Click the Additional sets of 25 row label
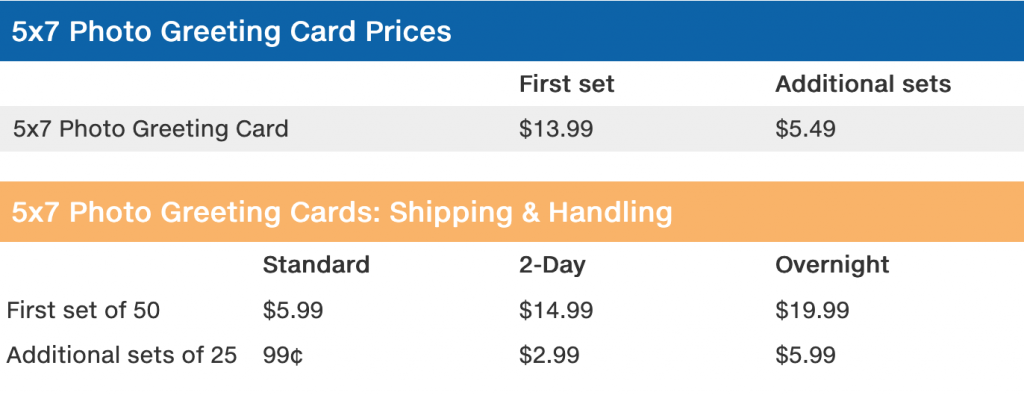Viewport: 1024px width, 395px height. 121,355
